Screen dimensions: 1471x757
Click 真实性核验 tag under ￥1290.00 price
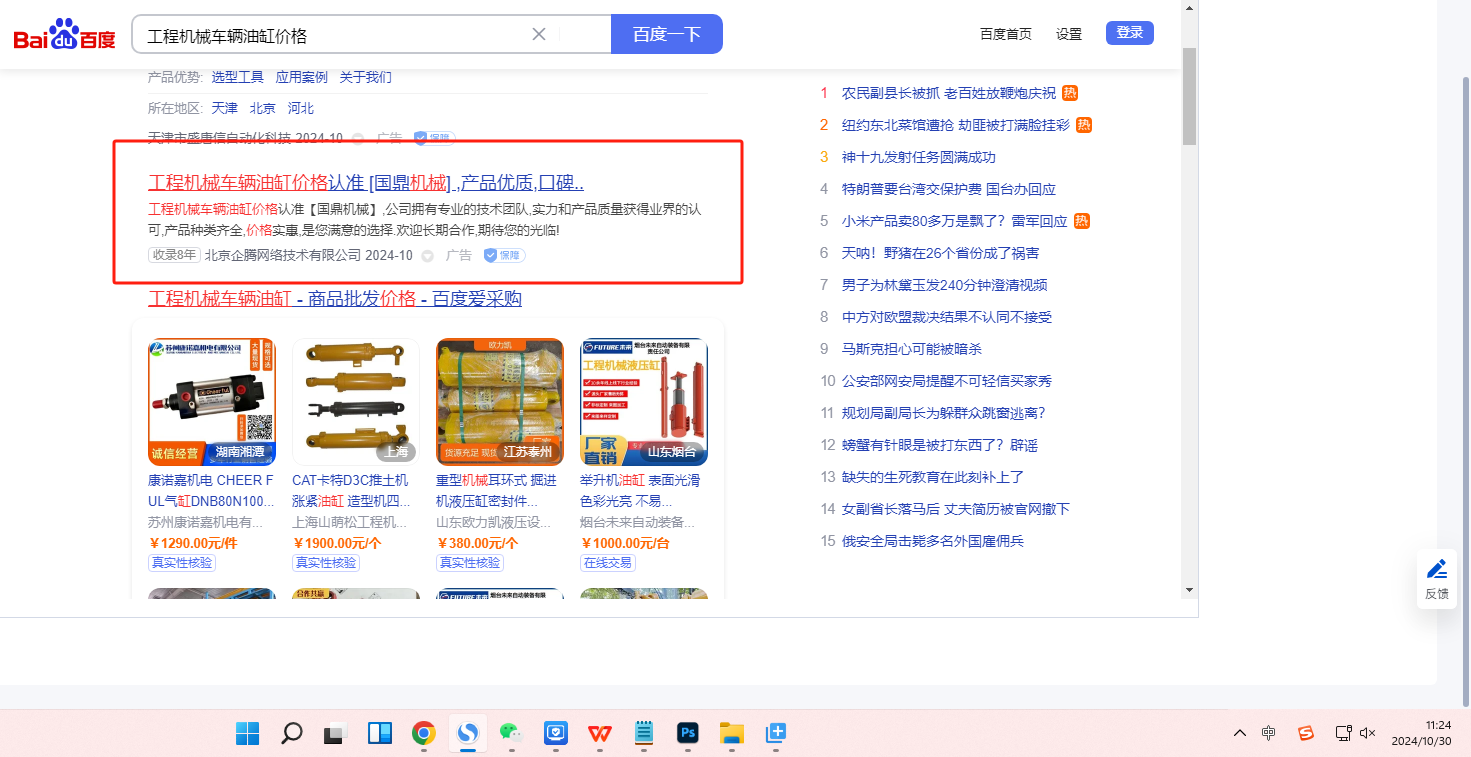tap(182, 563)
